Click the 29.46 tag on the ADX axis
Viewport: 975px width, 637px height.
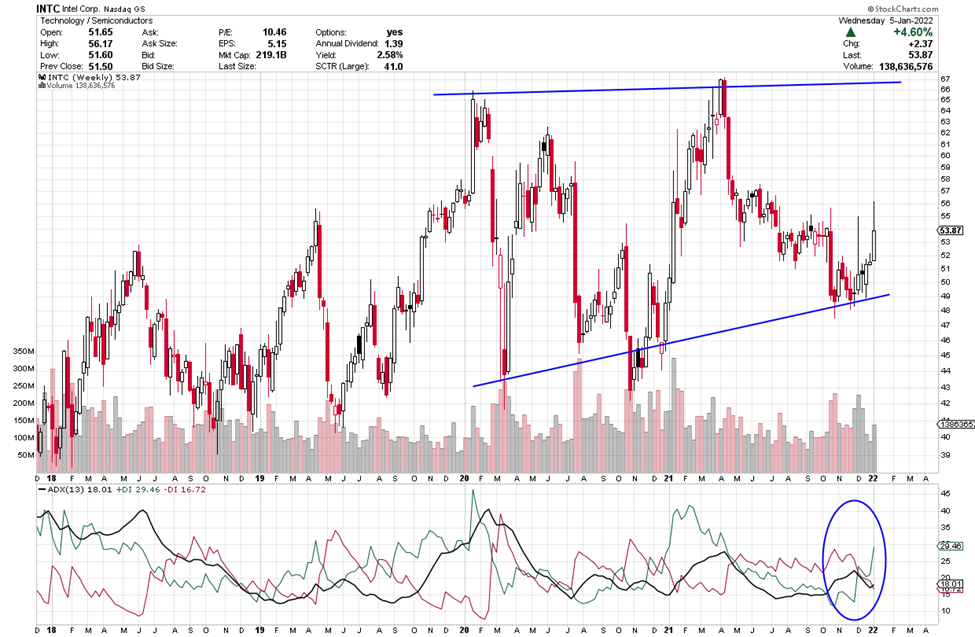click(950, 546)
